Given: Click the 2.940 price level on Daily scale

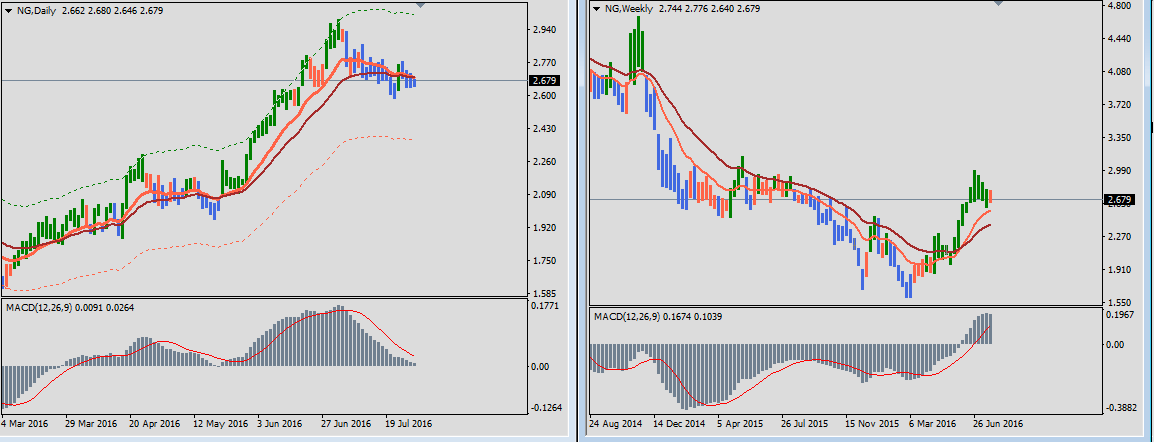Looking at the screenshot, I should coord(546,29).
